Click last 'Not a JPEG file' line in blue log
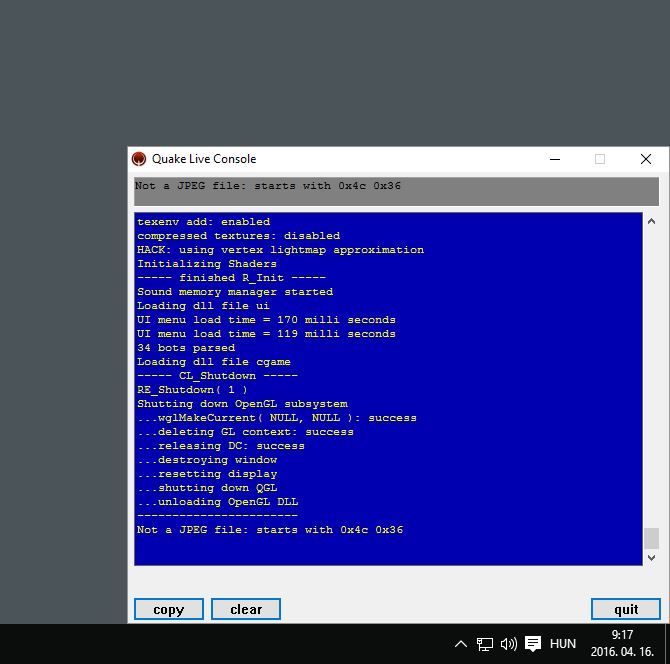670x664 pixels. (x=270, y=530)
